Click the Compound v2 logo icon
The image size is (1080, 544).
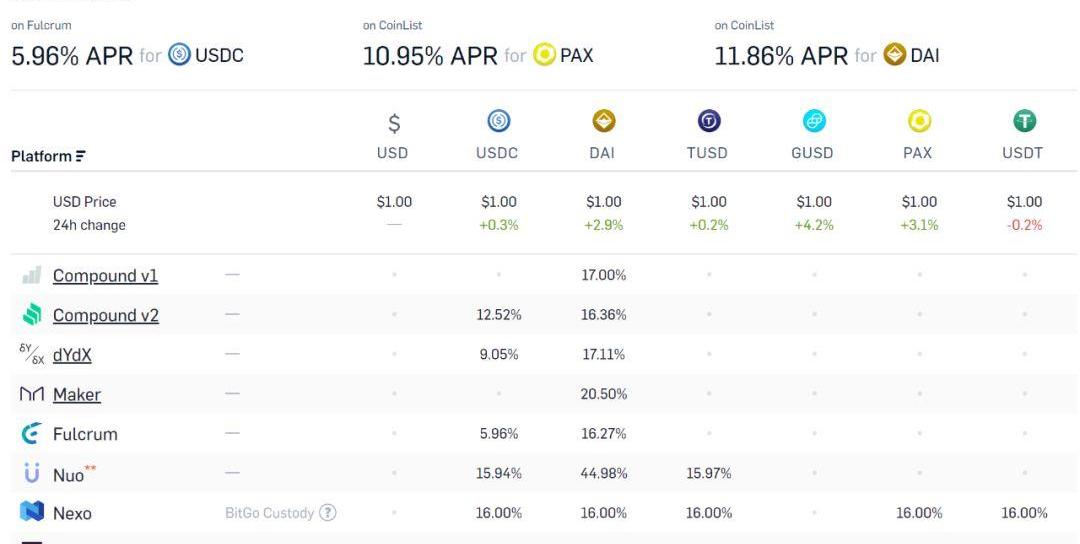[32, 315]
